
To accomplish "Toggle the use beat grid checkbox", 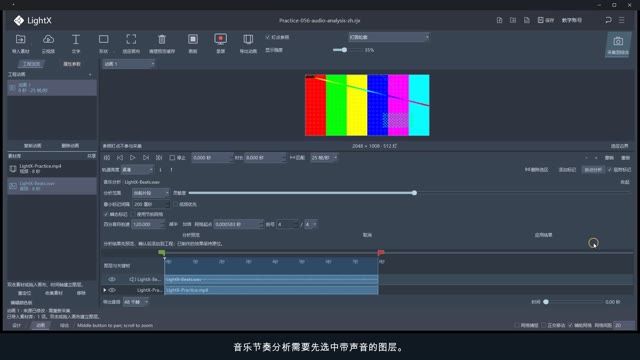I will pos(133,214).
